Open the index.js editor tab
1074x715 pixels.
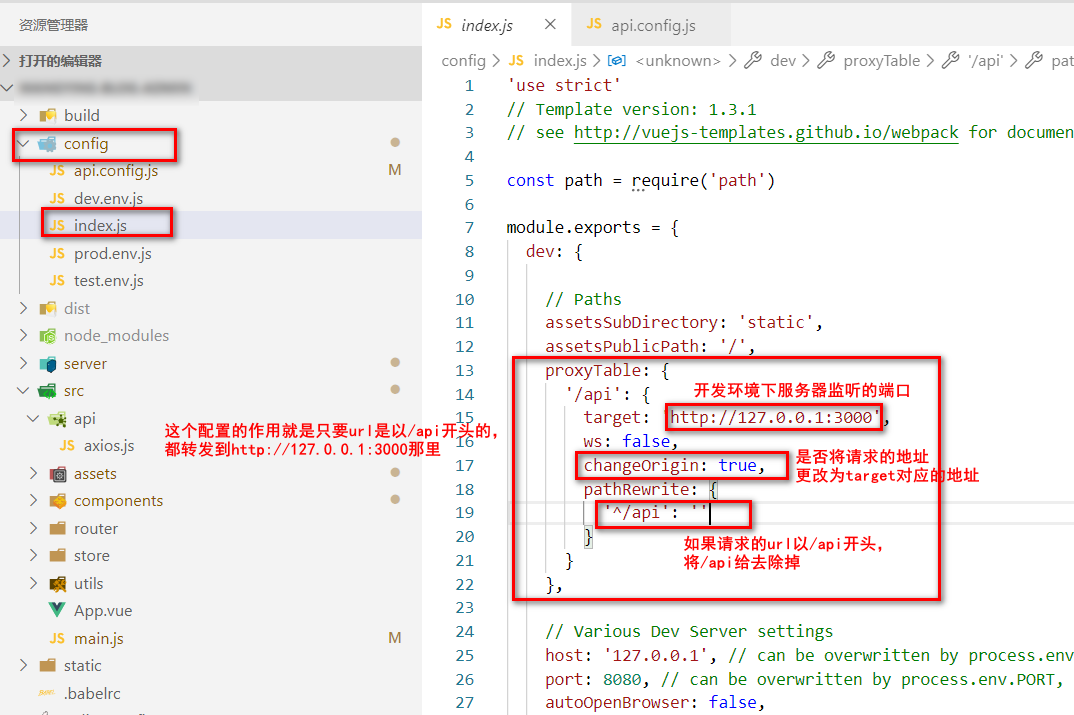(x=487, y=25)
